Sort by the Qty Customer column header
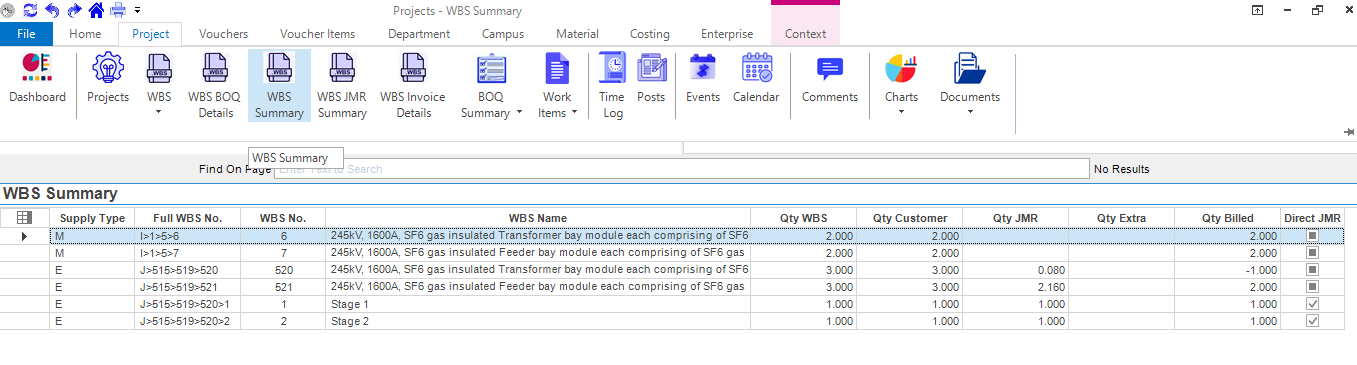This screenshot has width=1357, height=365. point(909,218)
